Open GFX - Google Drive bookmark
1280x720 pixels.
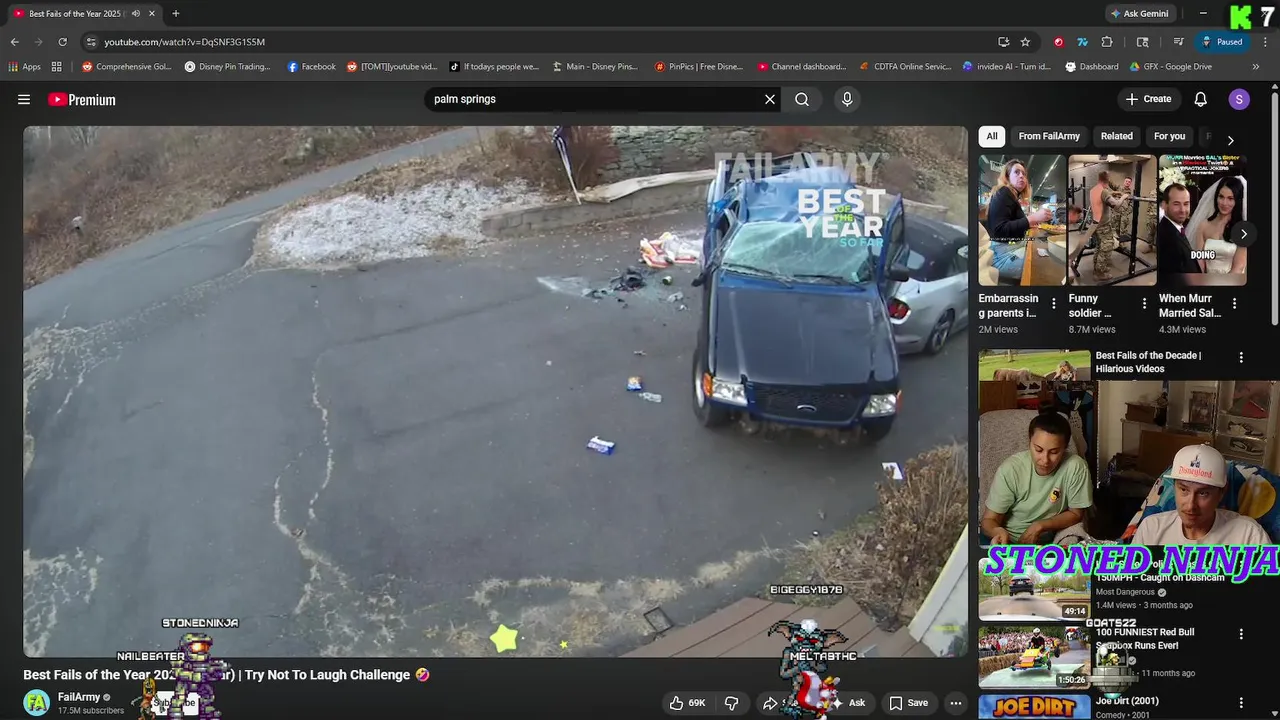(1170, 67)
